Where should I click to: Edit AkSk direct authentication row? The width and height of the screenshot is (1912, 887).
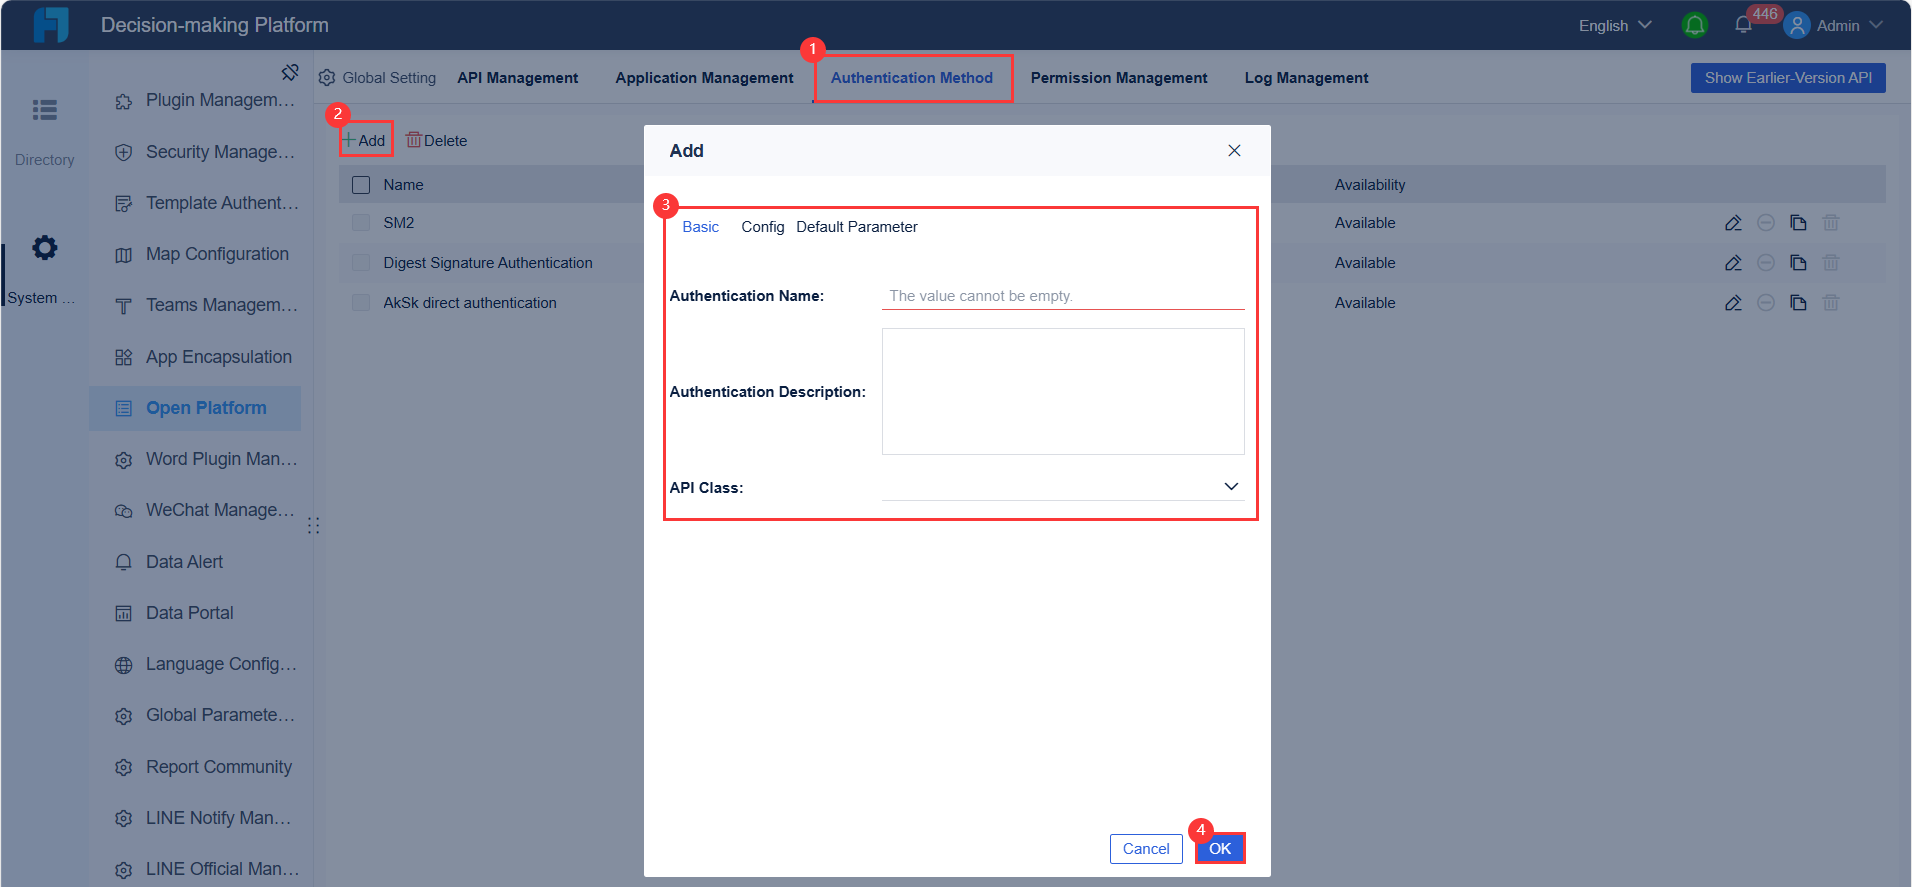[x=1733, y=303]
